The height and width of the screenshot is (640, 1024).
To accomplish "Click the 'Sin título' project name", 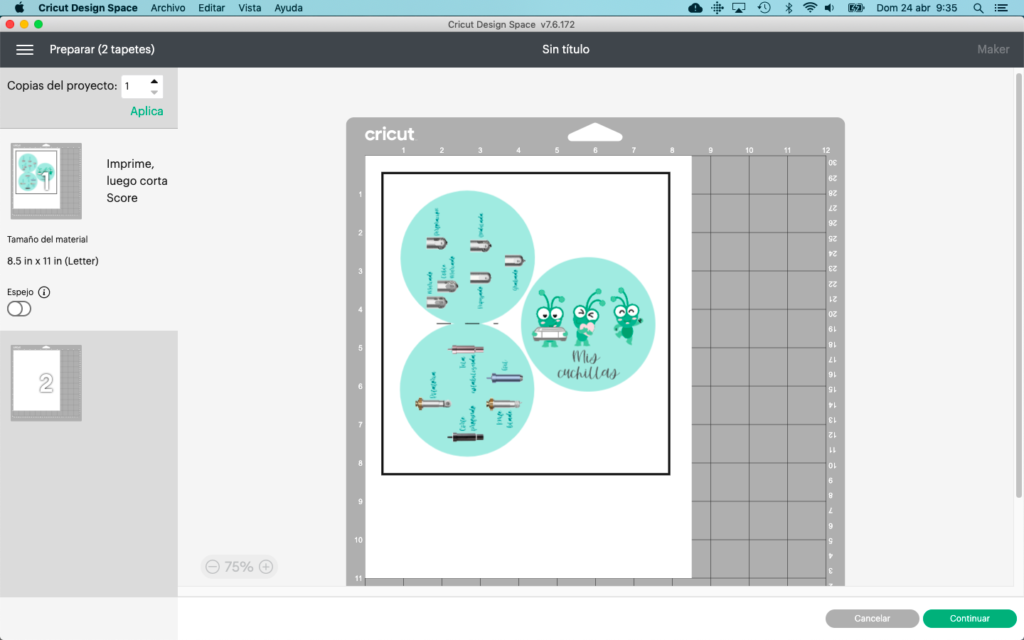I will pyautogui.click(x=566, y=50).
